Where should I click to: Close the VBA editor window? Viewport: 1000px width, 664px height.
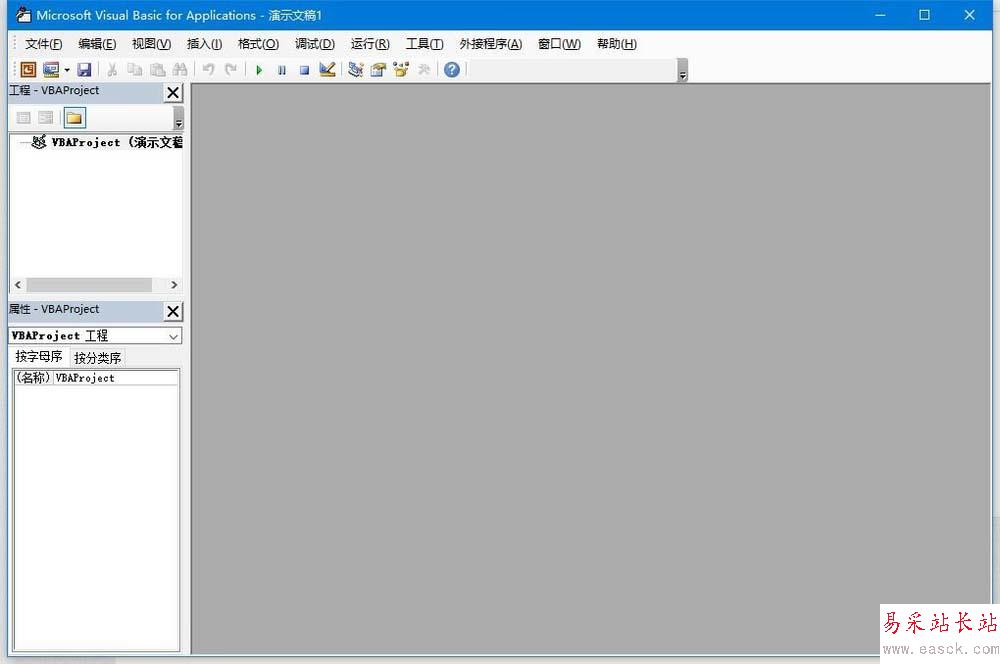(x=969, y=15)
